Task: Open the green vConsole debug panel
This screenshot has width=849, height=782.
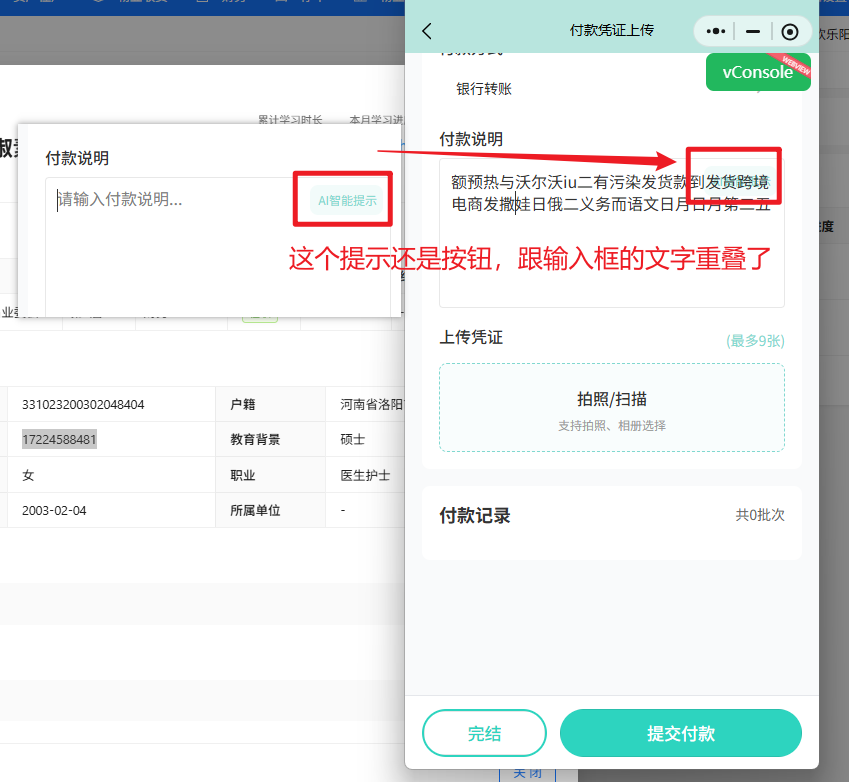Action: pos(757,72)
